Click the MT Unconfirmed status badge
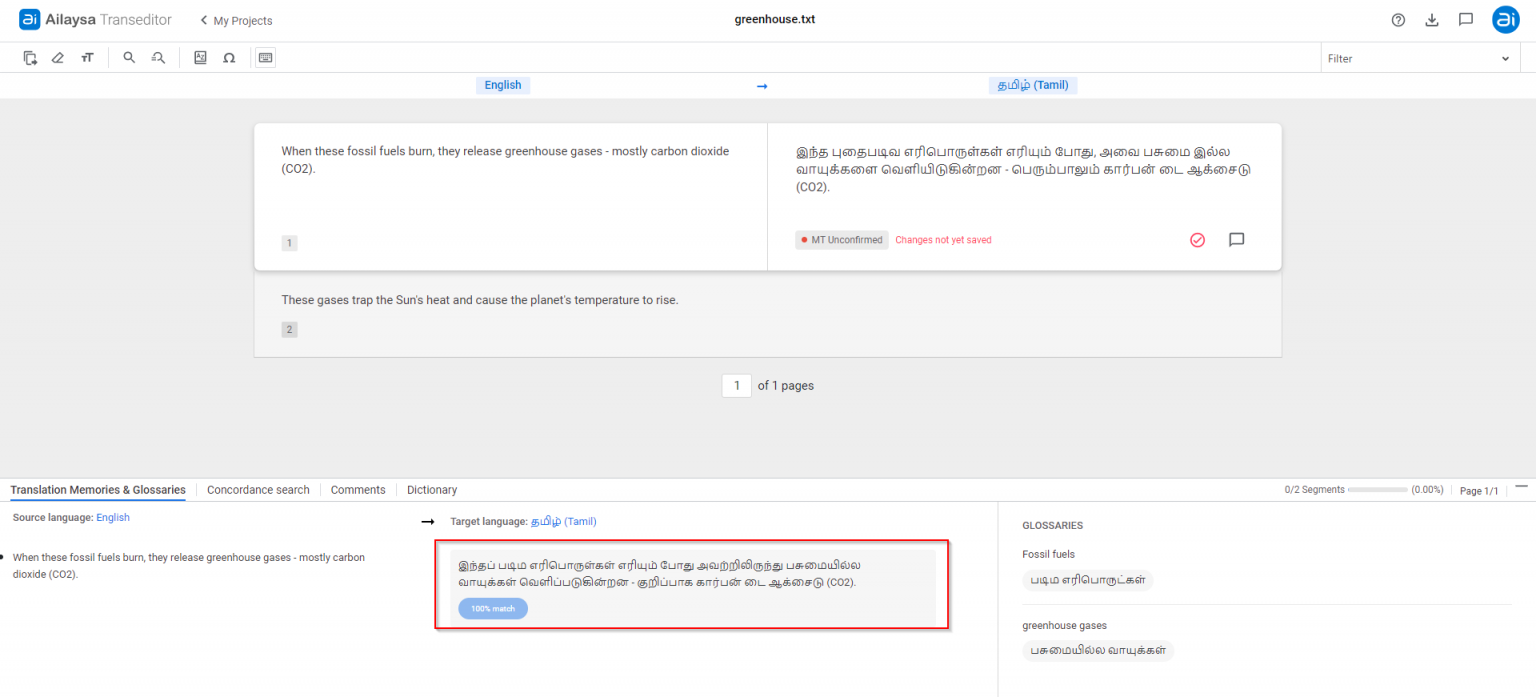Screen dimensions: 1536x697 click(841, 239)
